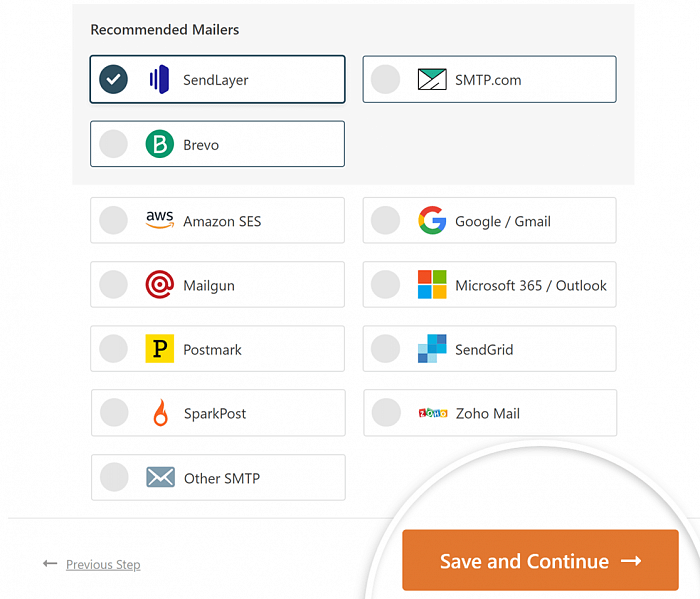Click the SparkPost label text
The height and width of the screenshot is (599, 700).
point(215,414)
